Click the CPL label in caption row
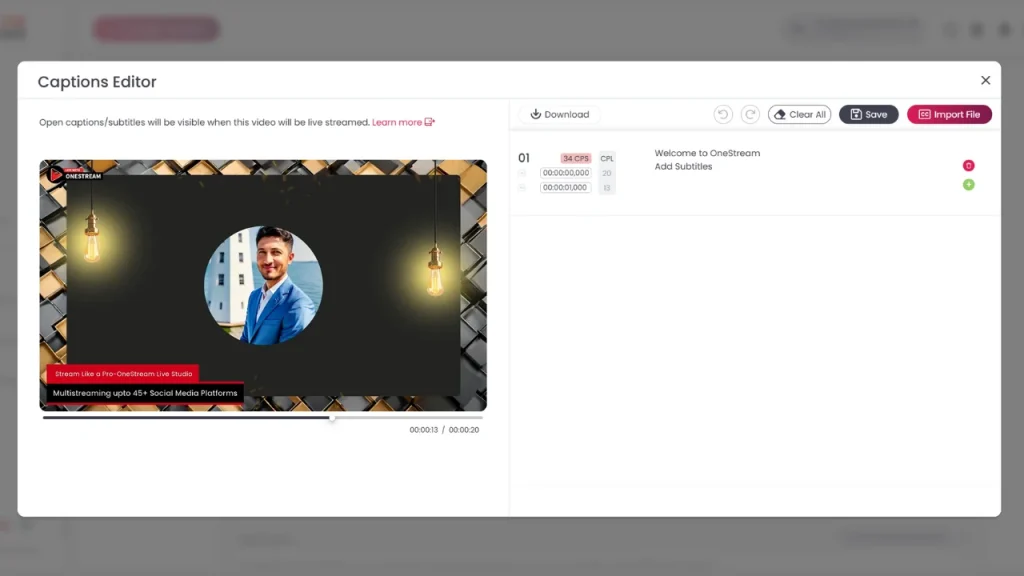Viewport: 1024px width, 576px height. click(x=607, y=158)
